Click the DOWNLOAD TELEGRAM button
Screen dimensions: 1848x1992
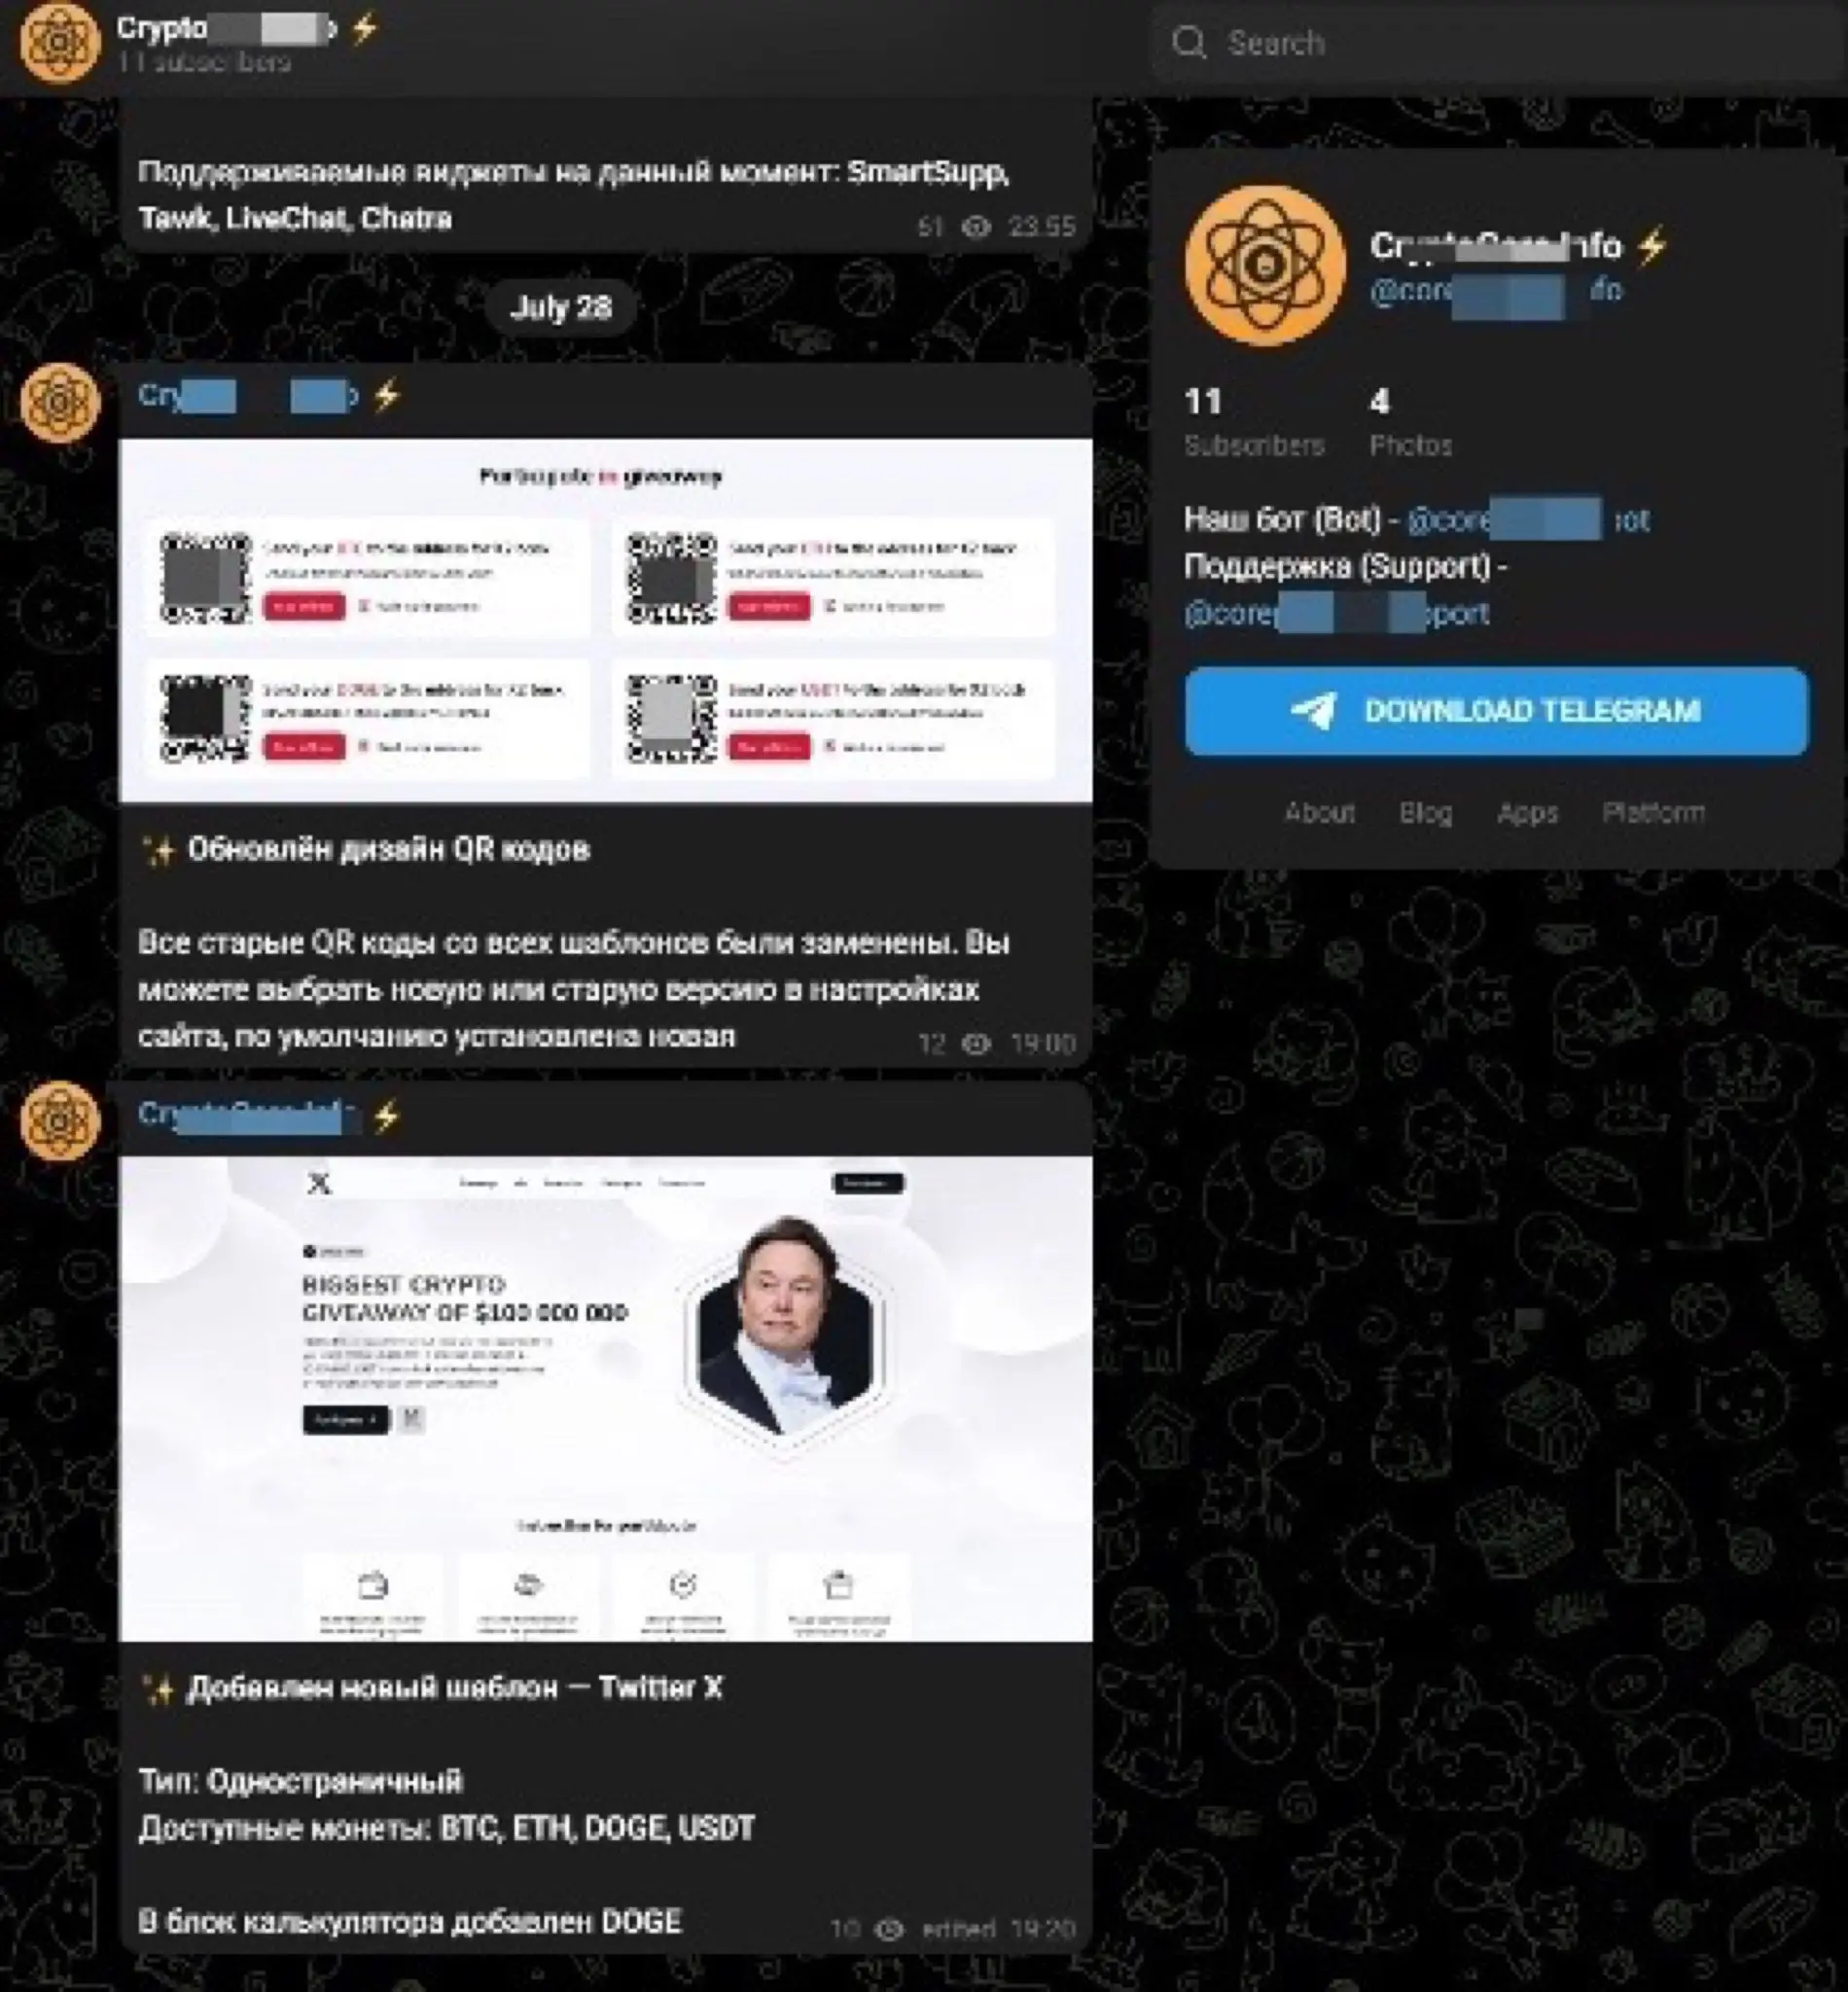coord(1496,711)
